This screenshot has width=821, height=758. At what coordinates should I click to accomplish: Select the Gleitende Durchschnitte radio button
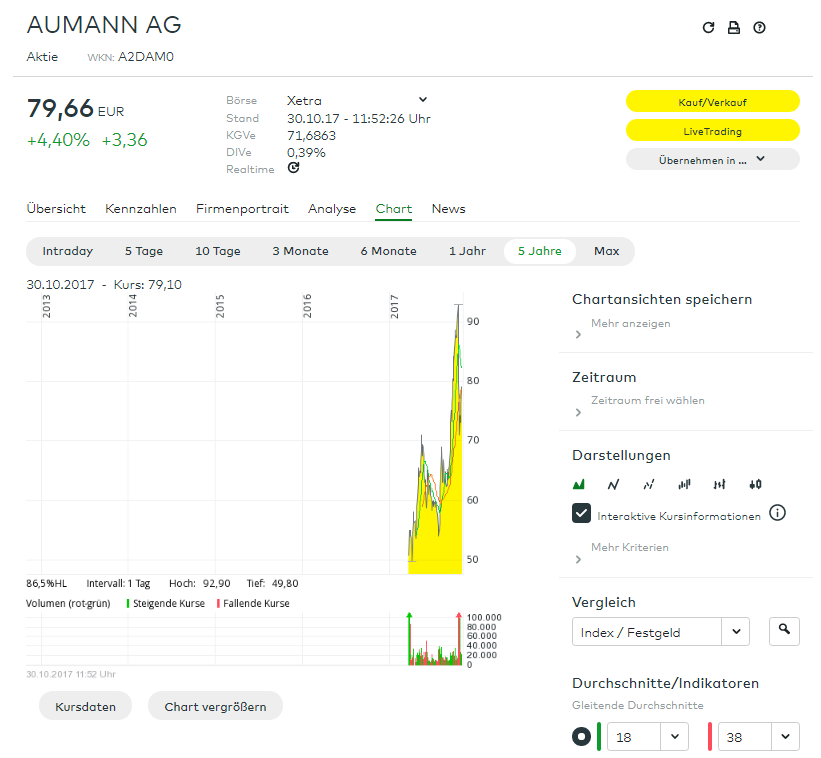[581, 737]
